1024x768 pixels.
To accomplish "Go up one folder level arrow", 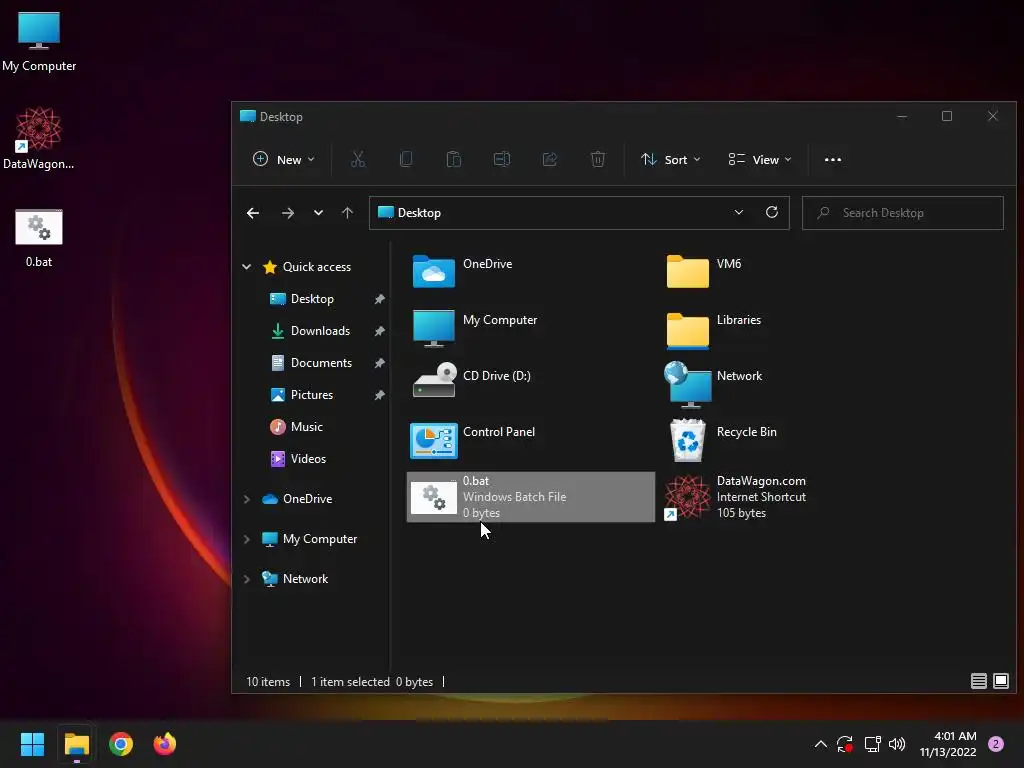I will pos(347,213).
